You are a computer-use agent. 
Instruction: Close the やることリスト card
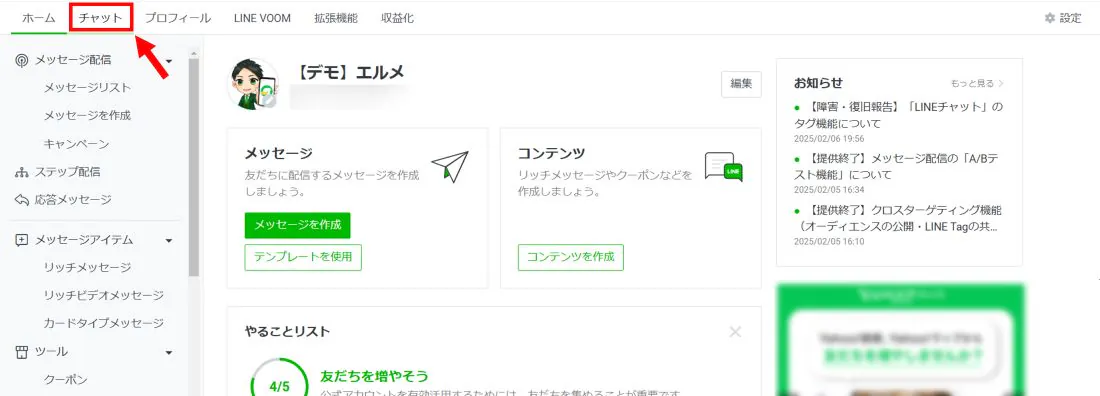(735, 331)
